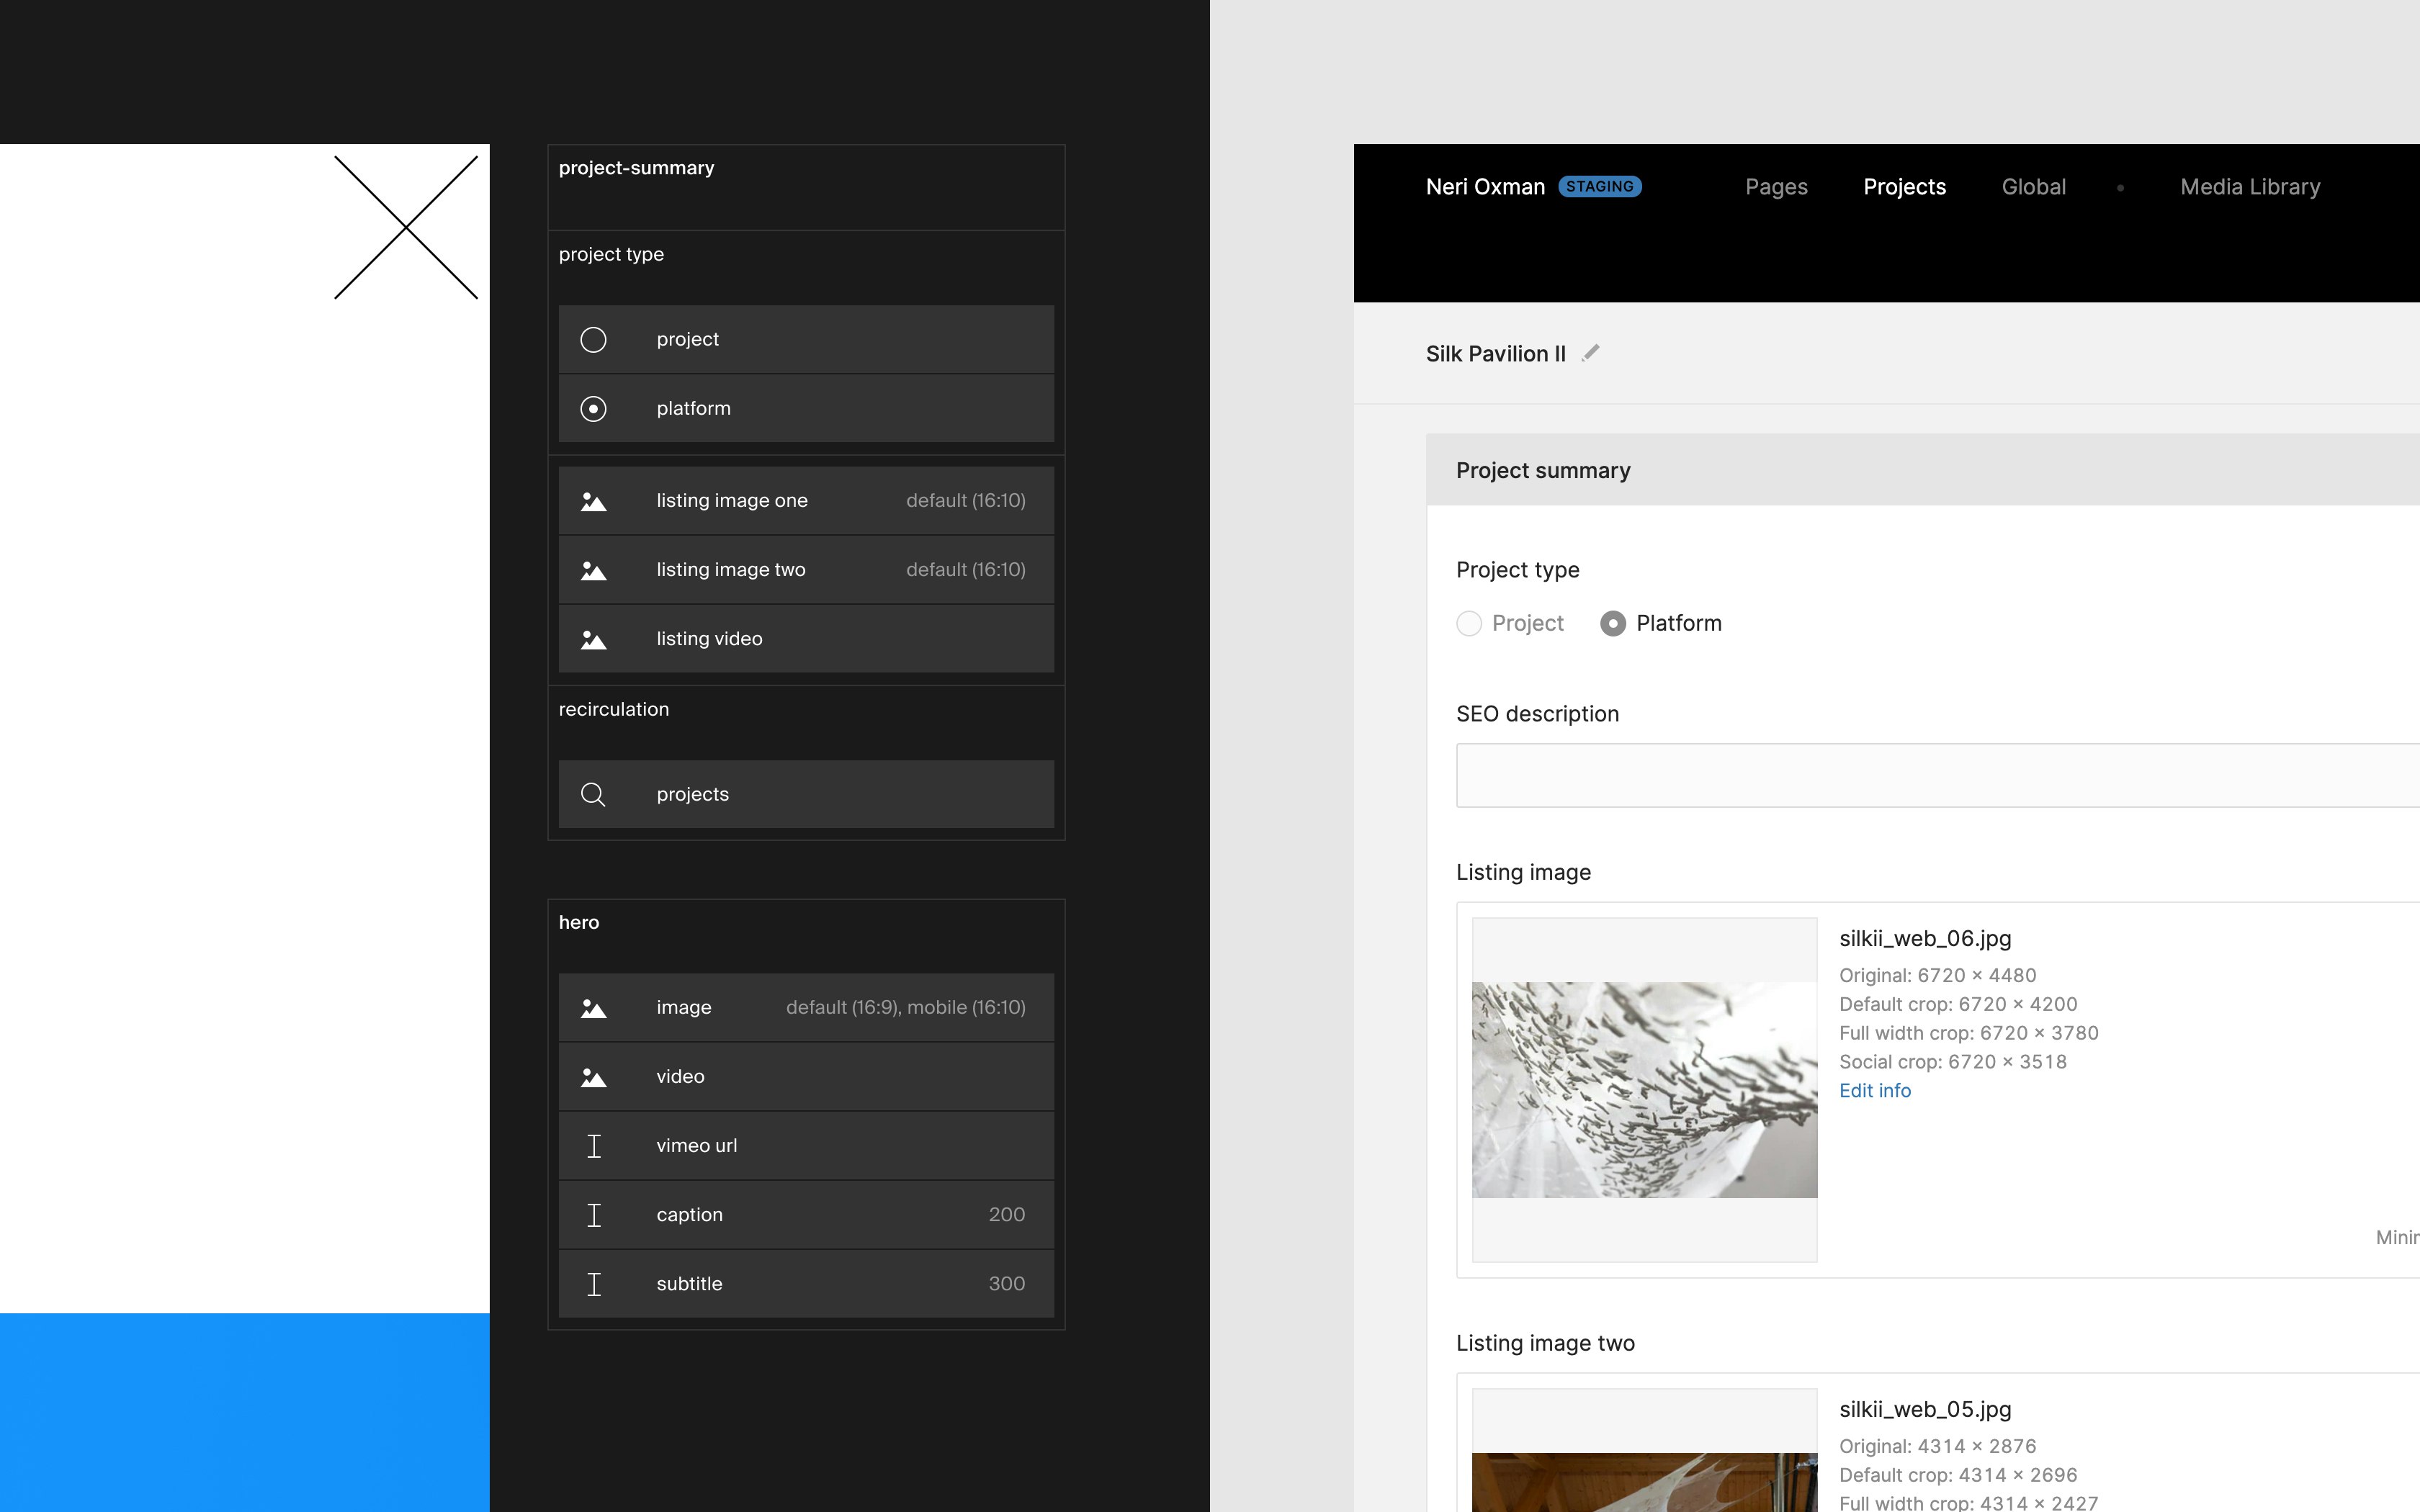Choose Platform radio under Project type
2420x1512 pixels.
[1613, 624]
